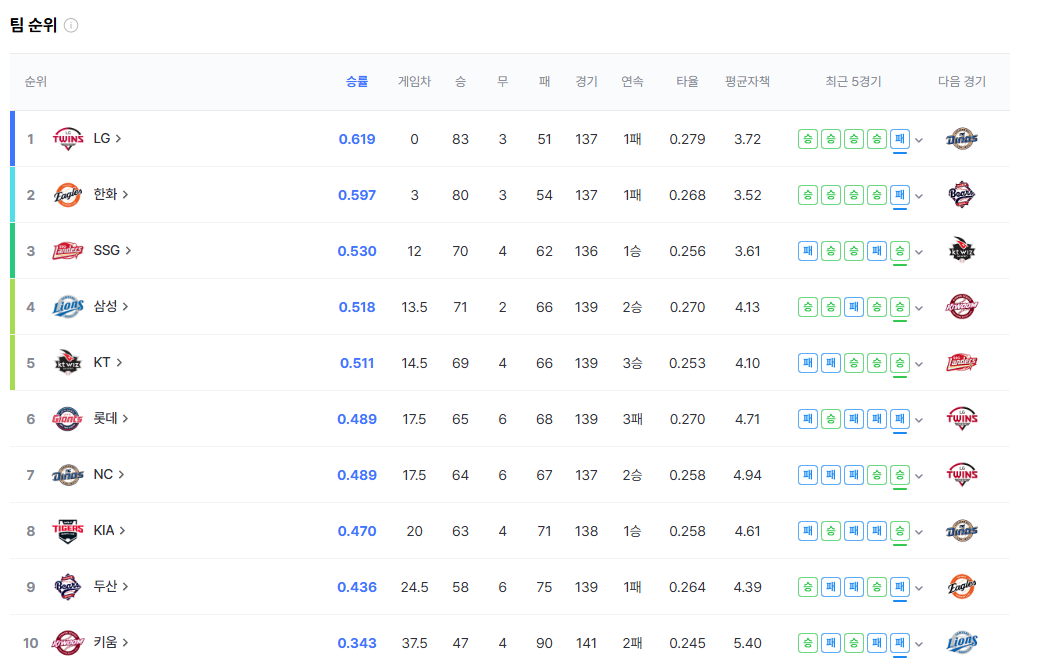Open 키움's next opponent Lions logo

click(x=961, y=643)
